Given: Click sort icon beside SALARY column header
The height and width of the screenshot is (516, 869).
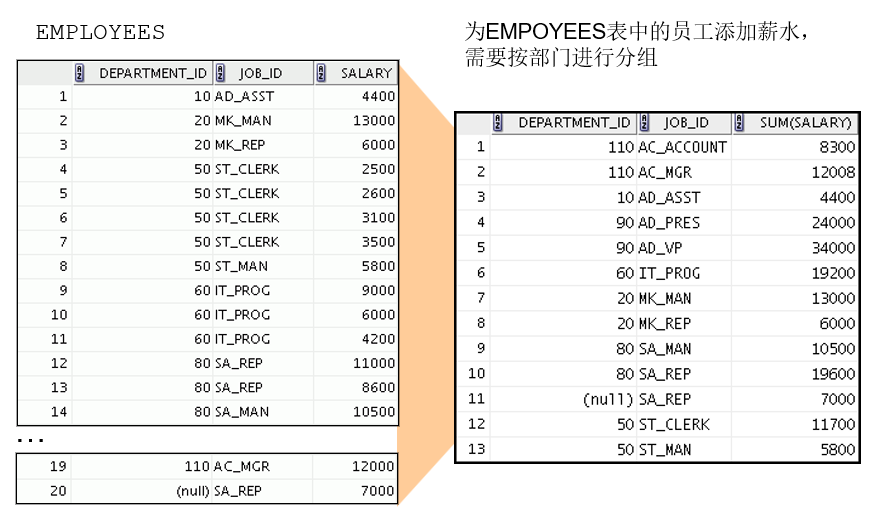Looking at the screenshot, I should pos(321,73).
